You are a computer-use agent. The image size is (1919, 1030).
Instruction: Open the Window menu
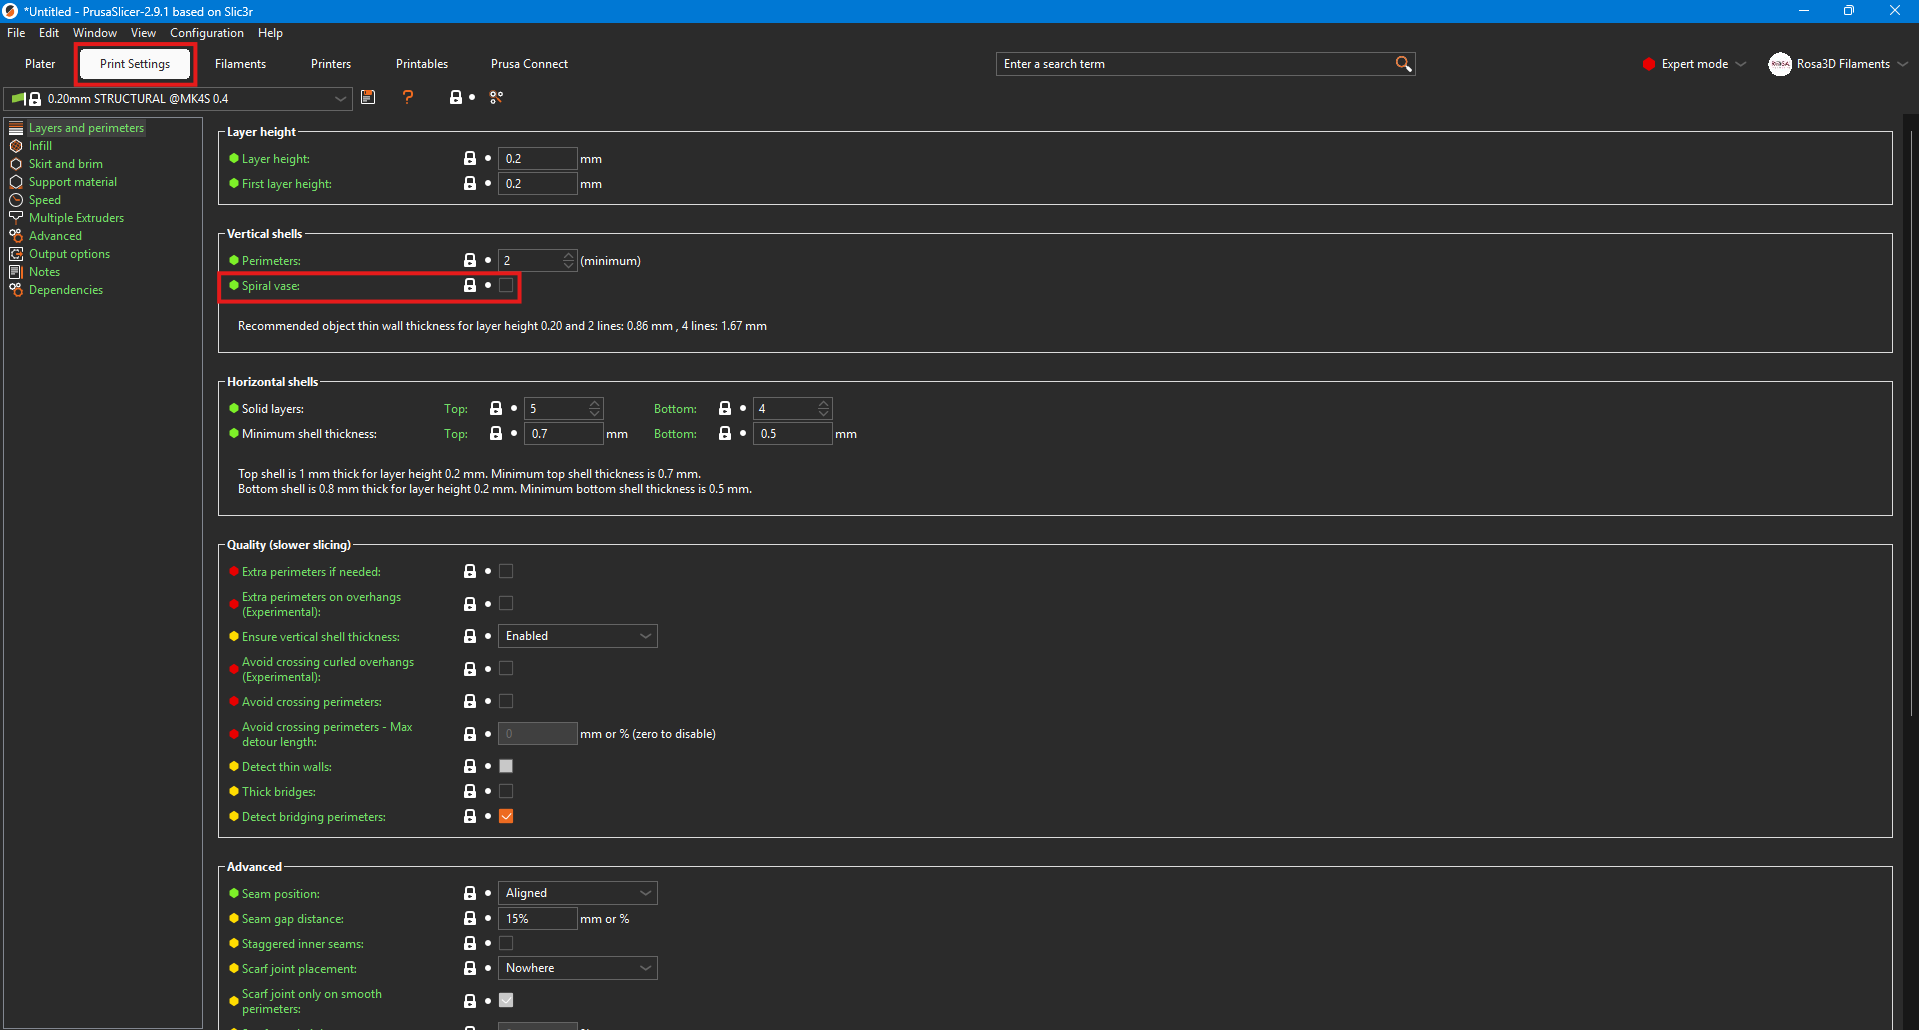pos(95,33)
